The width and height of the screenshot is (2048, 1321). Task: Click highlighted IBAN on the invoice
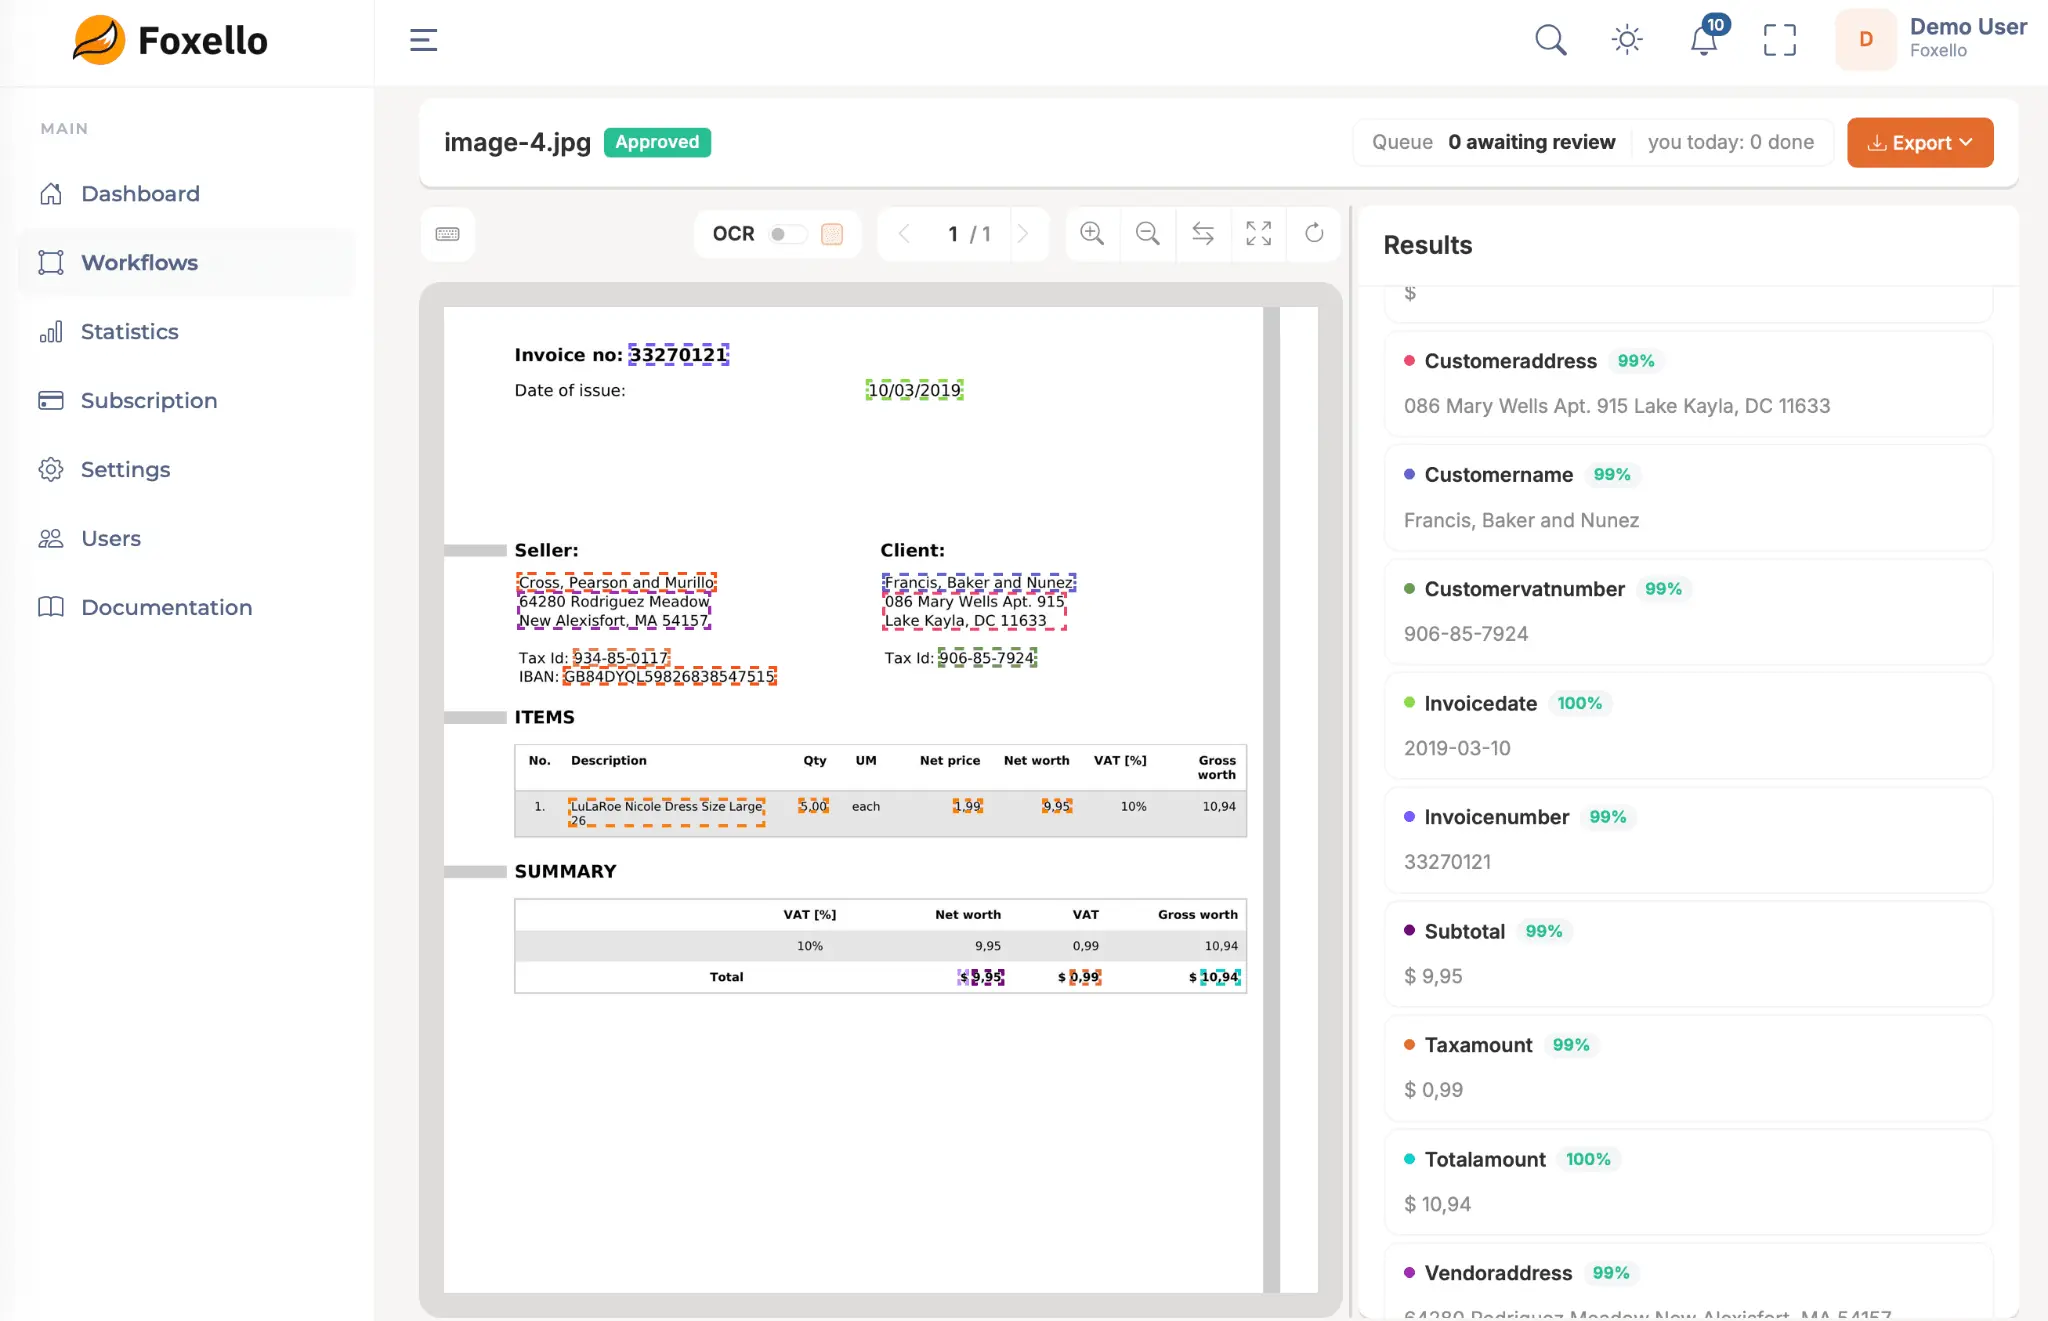(669, 677)
